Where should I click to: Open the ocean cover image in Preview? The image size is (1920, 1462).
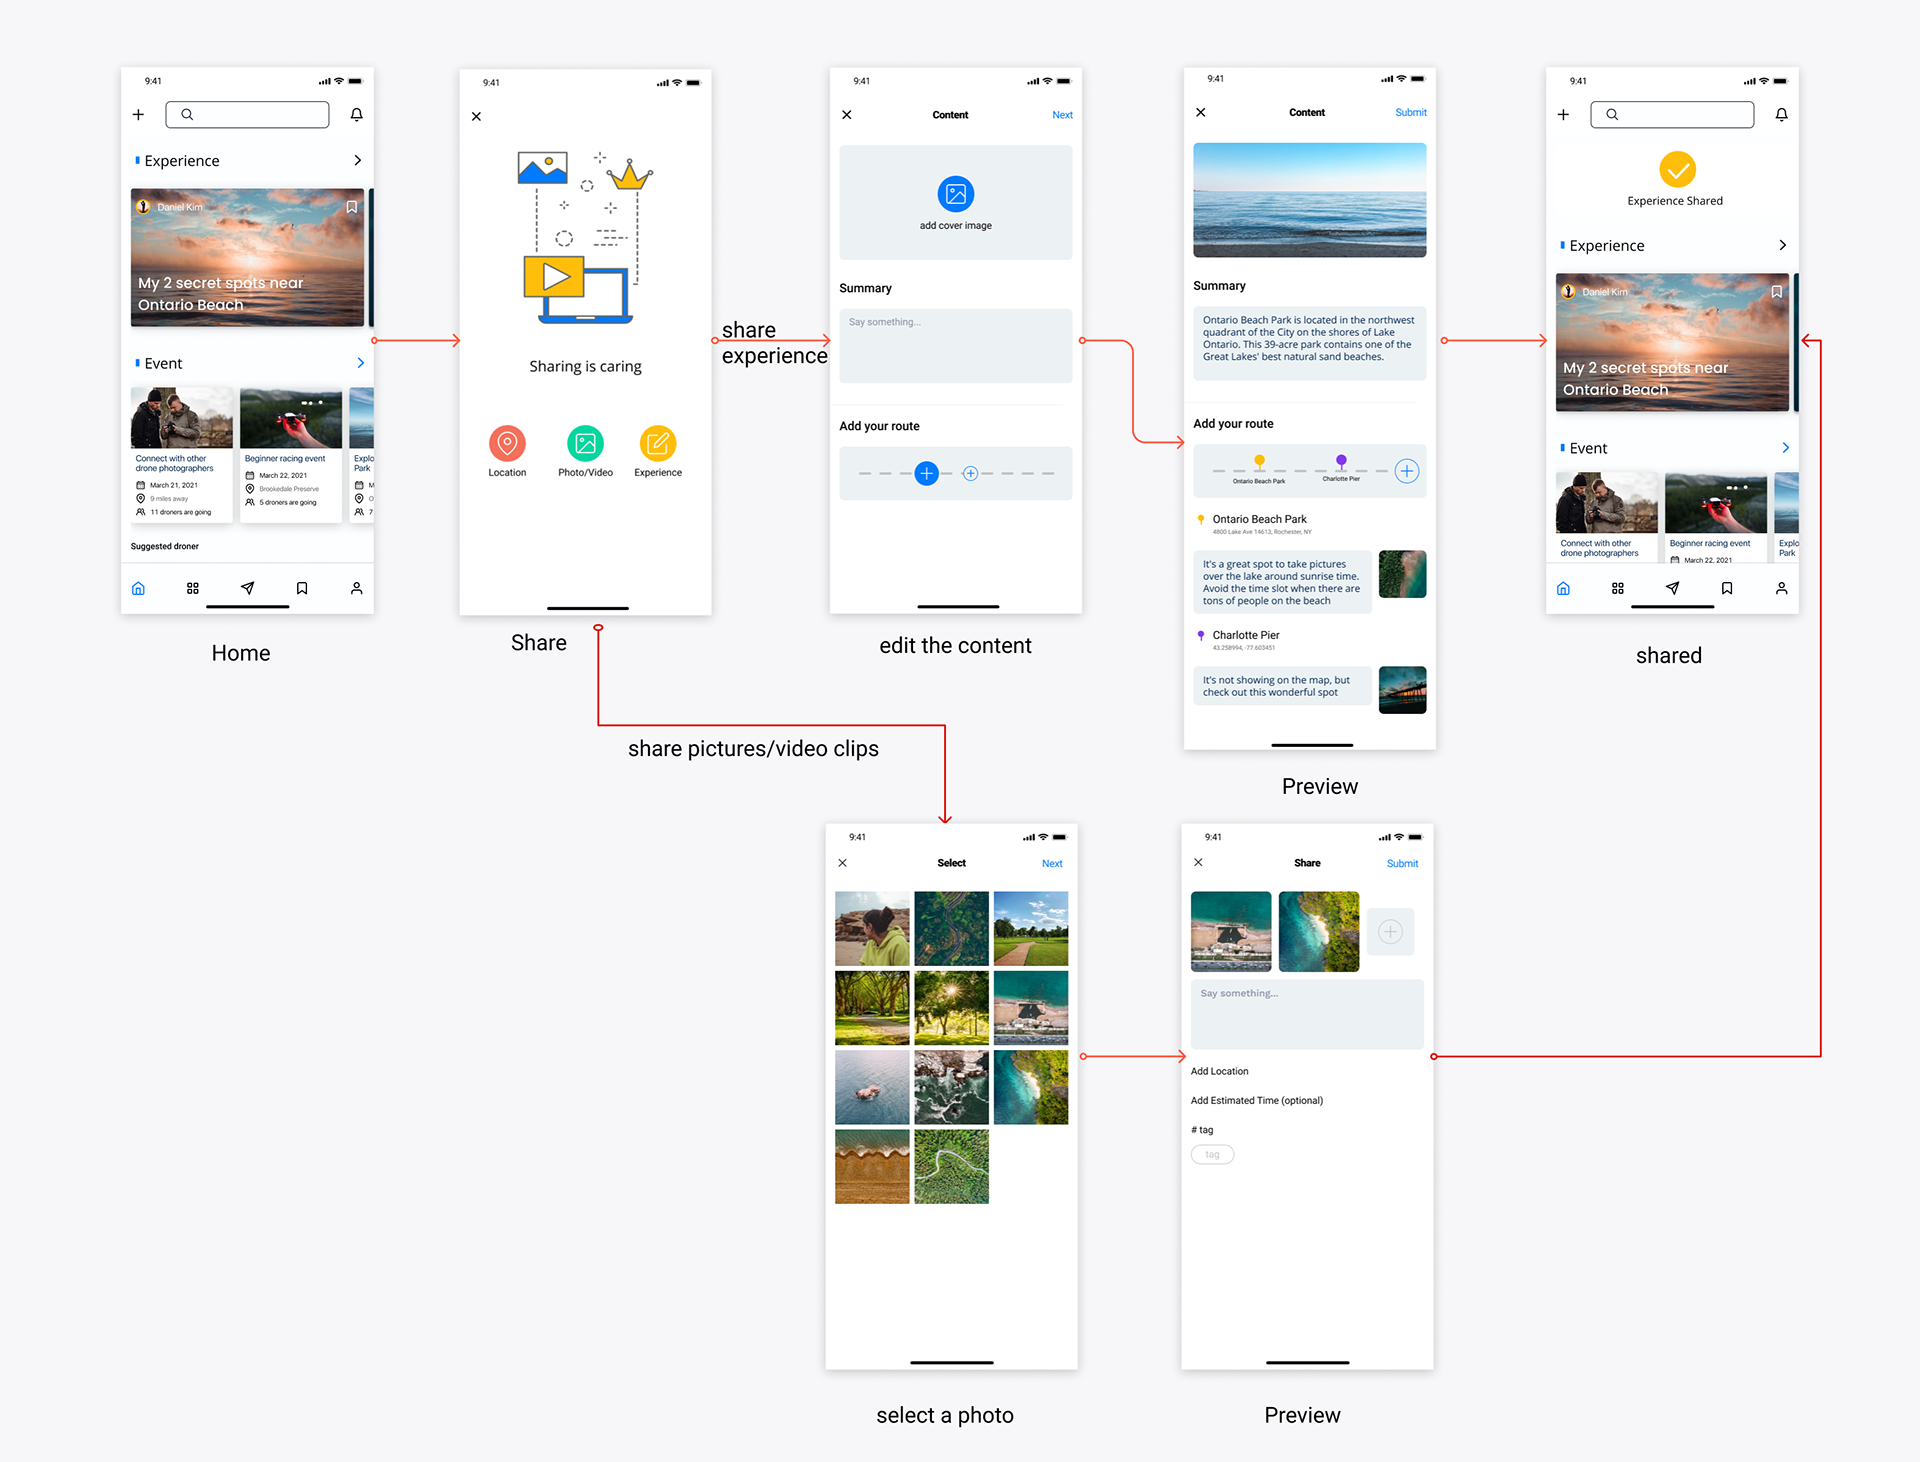[x=1310, y=200]
